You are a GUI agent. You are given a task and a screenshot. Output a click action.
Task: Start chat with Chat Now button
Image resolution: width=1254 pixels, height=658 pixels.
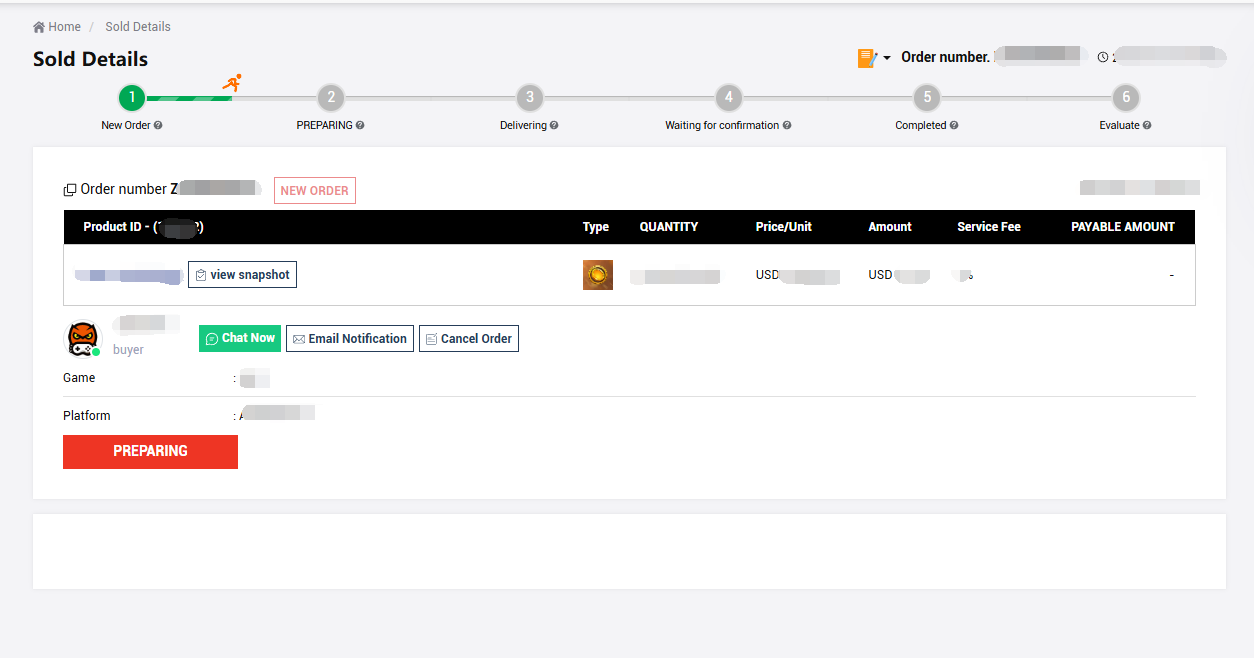click(240, 339)
